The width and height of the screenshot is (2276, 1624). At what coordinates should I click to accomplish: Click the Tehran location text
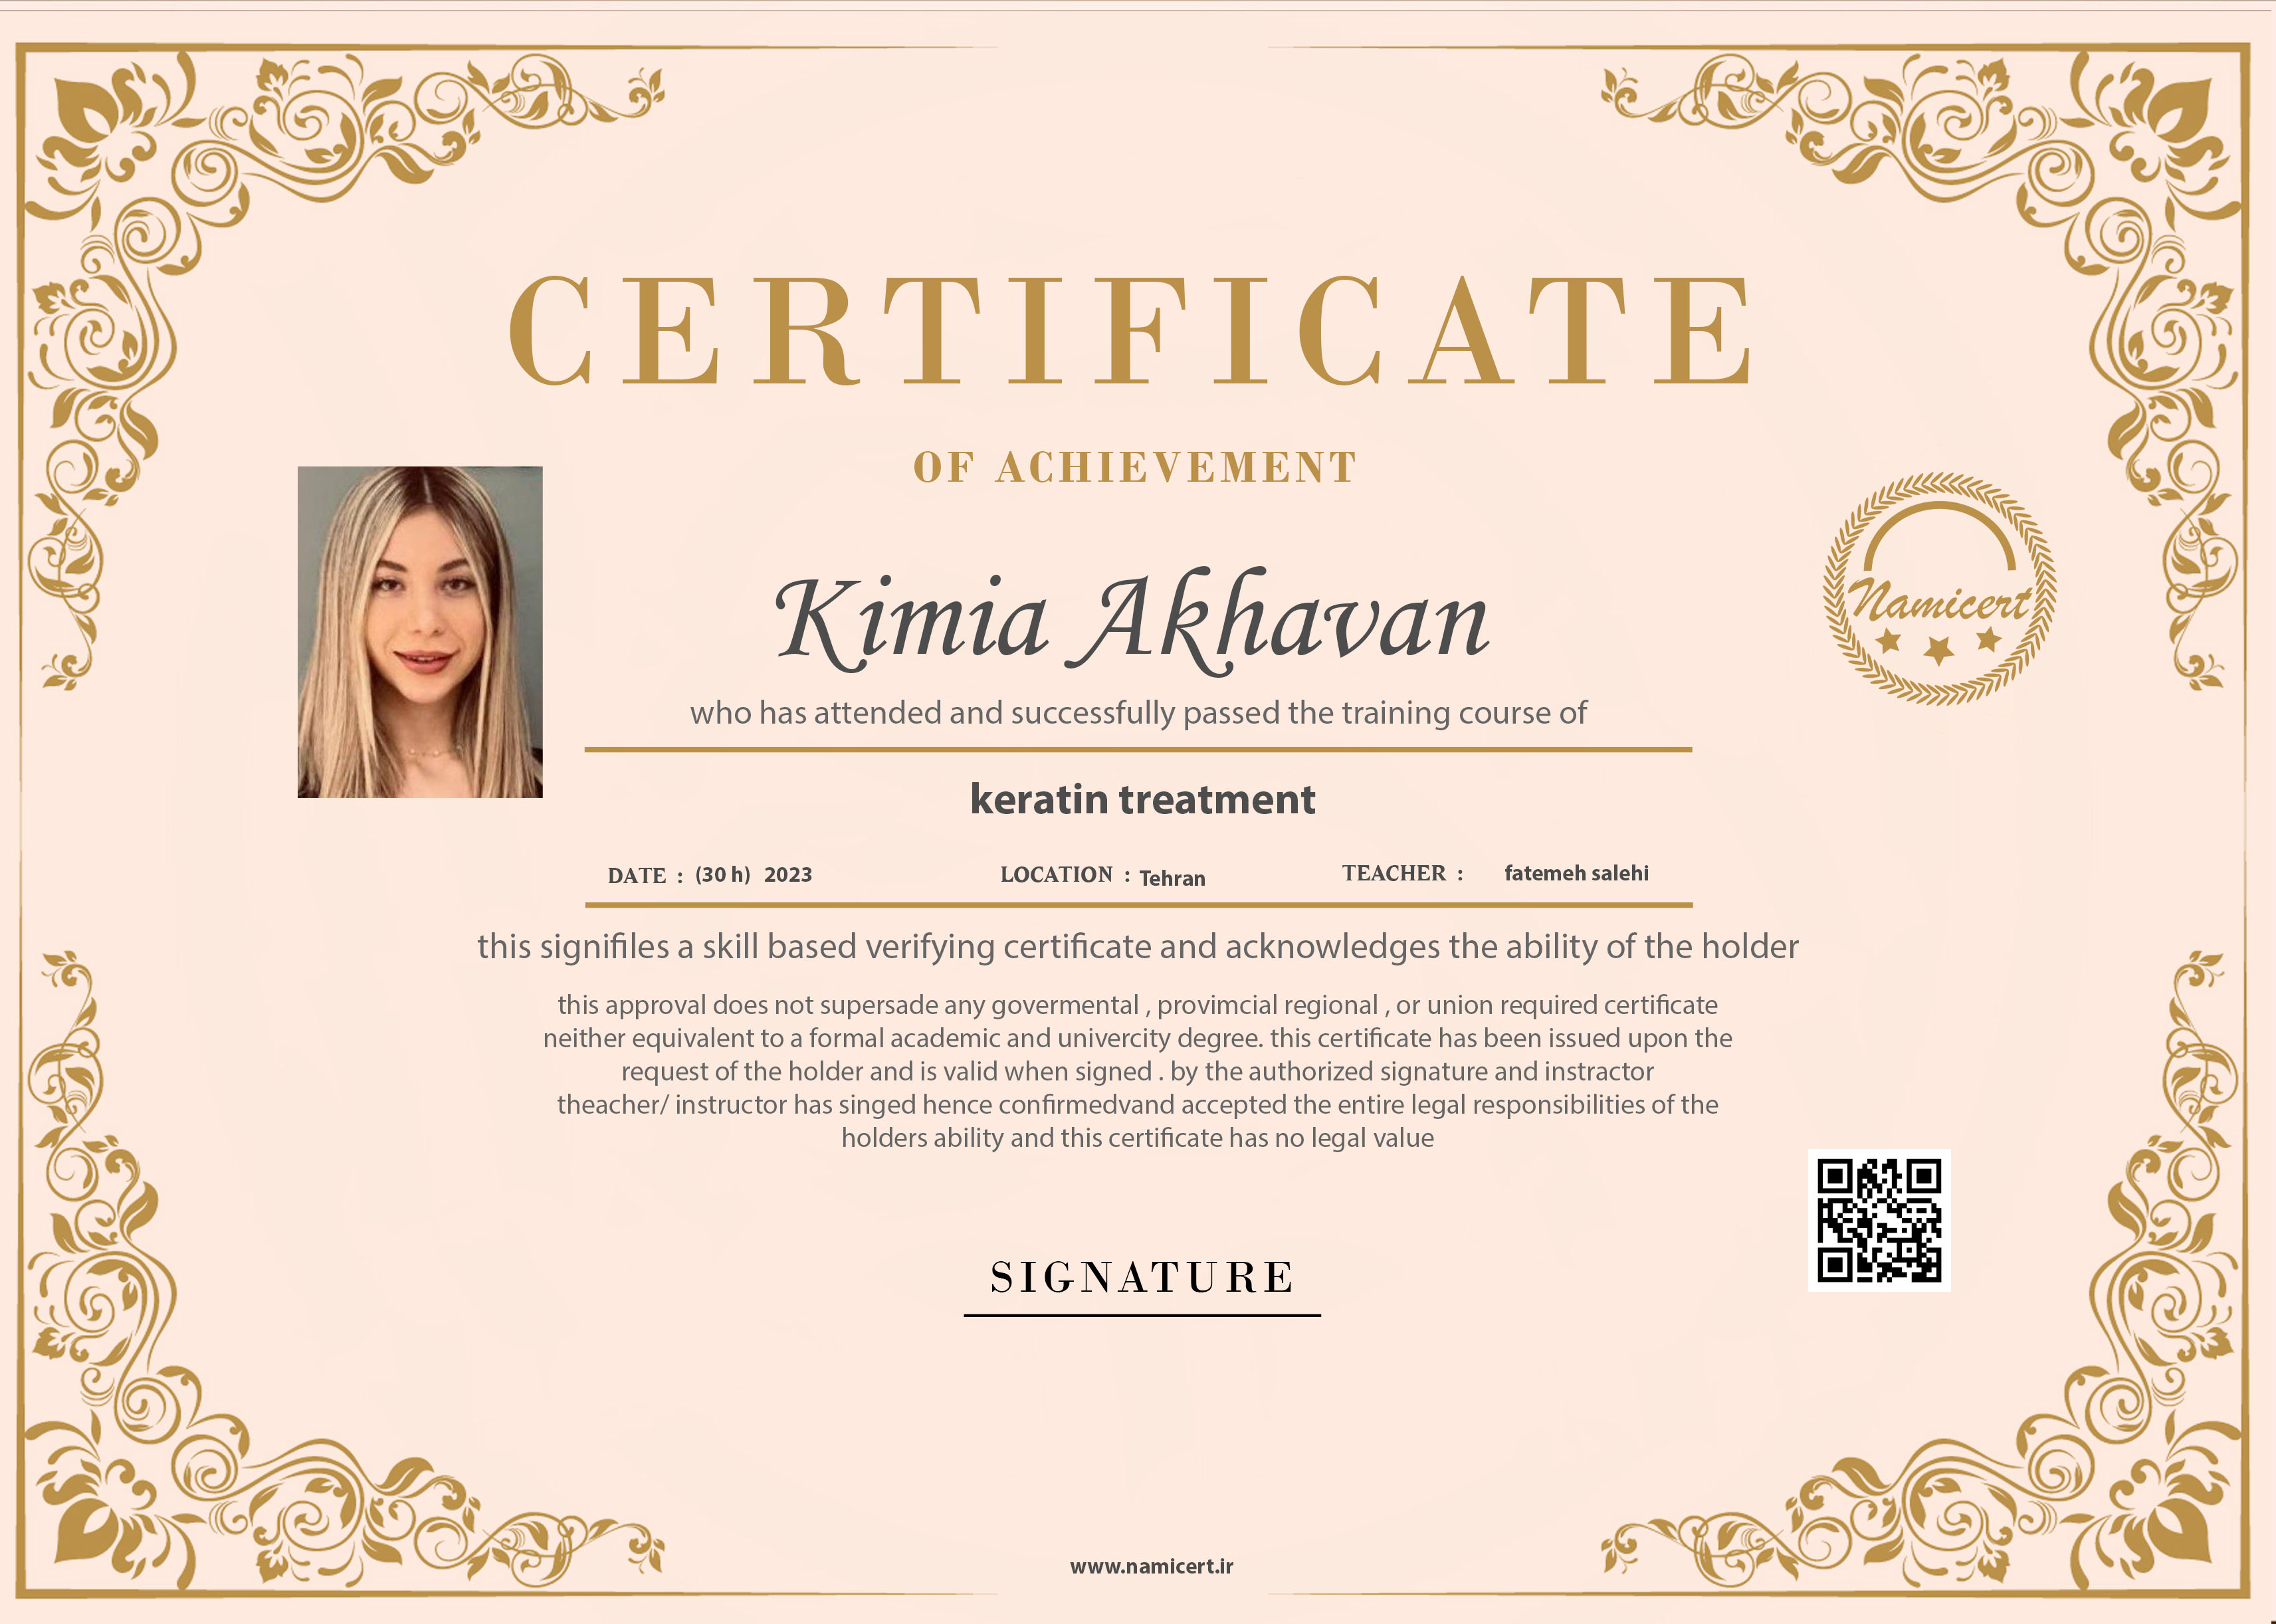pyautogui.click(x=1172, y=878)
